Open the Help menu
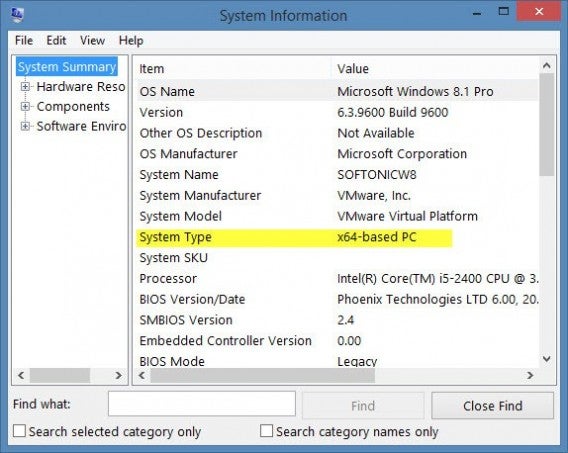The height and width of the screenshot is (453, 568). point(131,40)
